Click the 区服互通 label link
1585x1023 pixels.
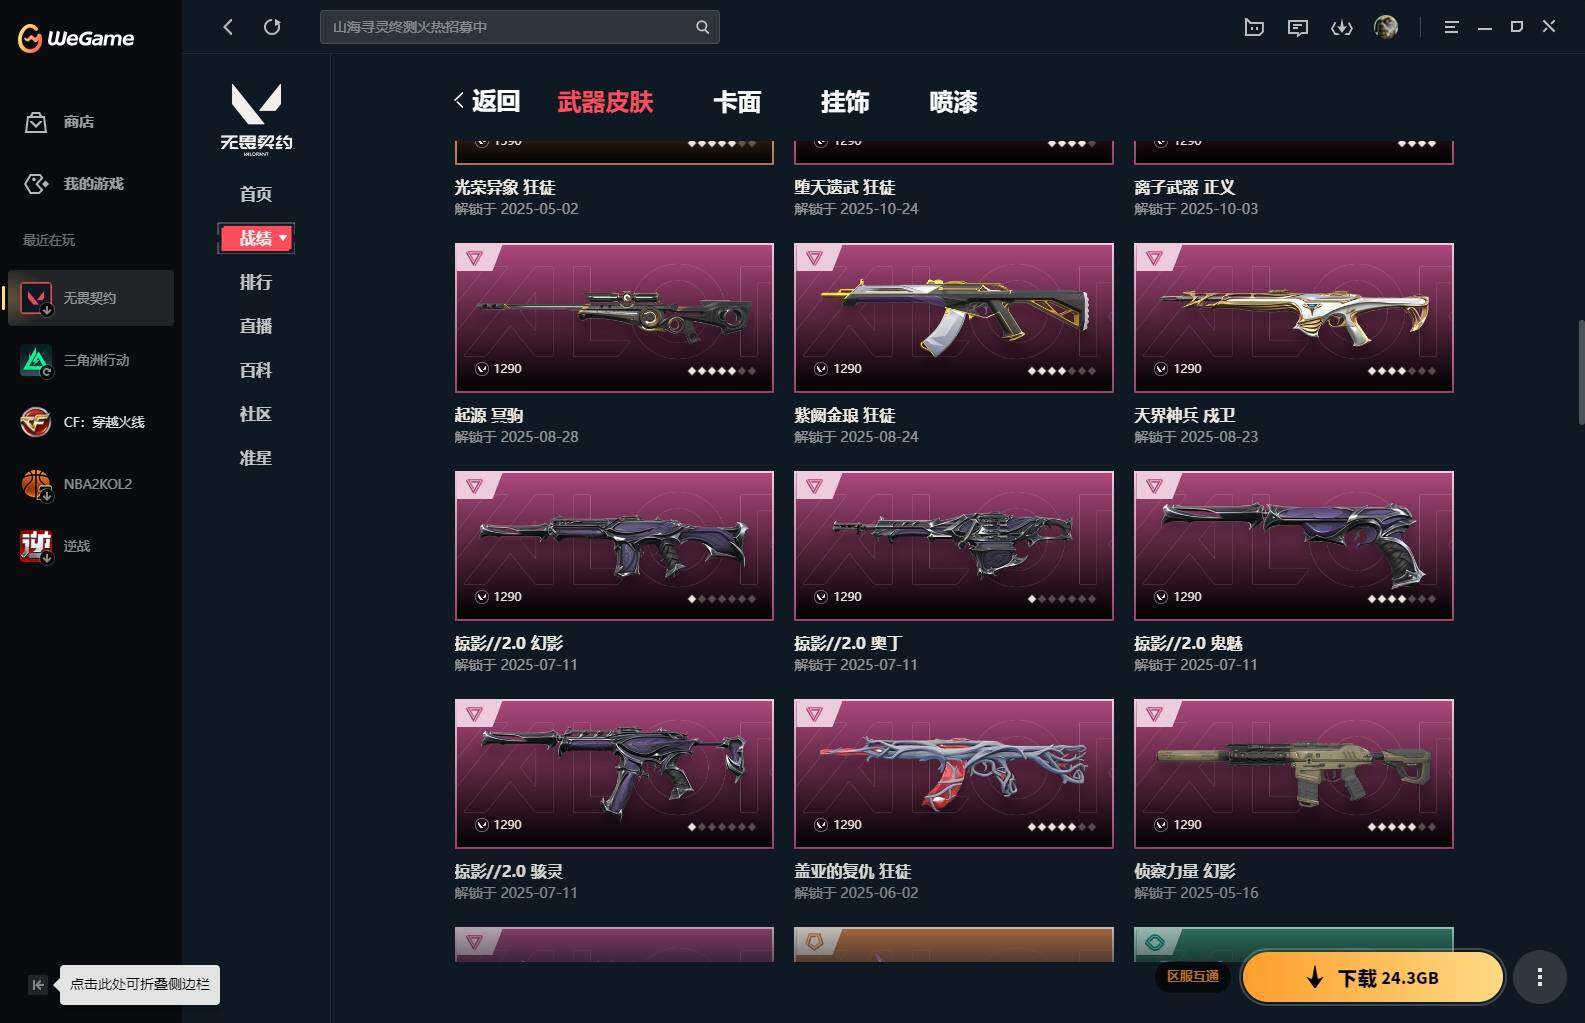(1193, 976)
